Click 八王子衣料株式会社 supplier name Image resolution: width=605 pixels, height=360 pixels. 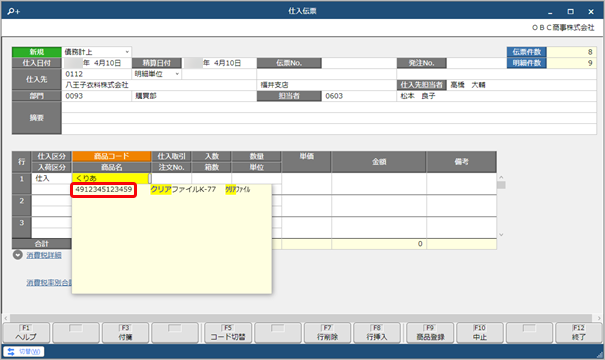point(97,85)
